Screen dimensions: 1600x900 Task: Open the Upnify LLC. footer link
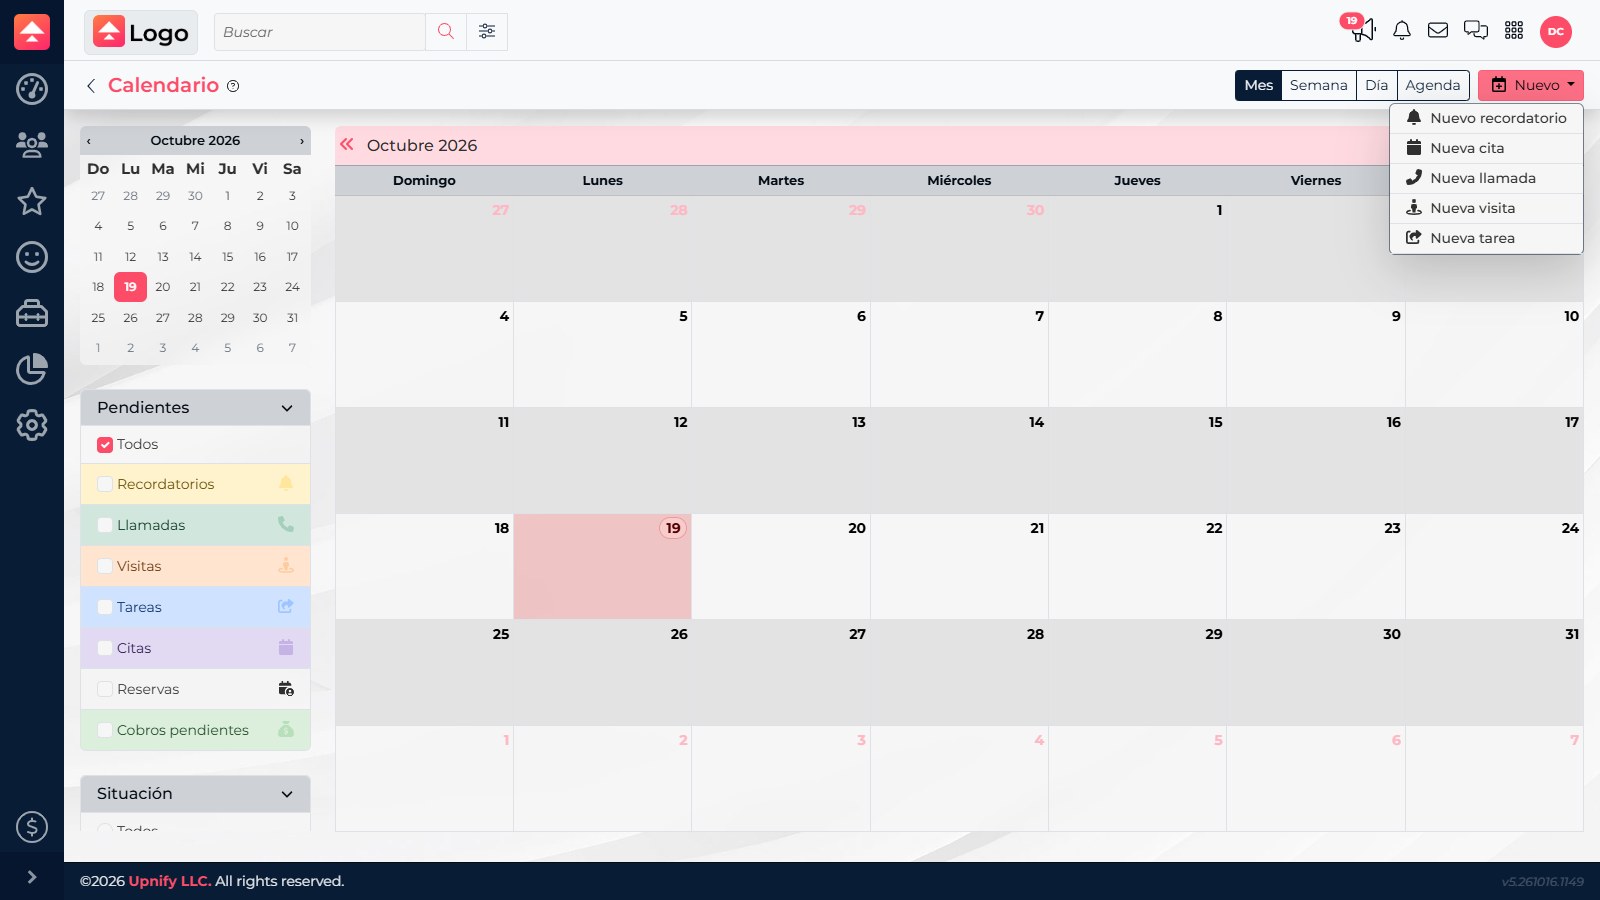pos(170,881)
